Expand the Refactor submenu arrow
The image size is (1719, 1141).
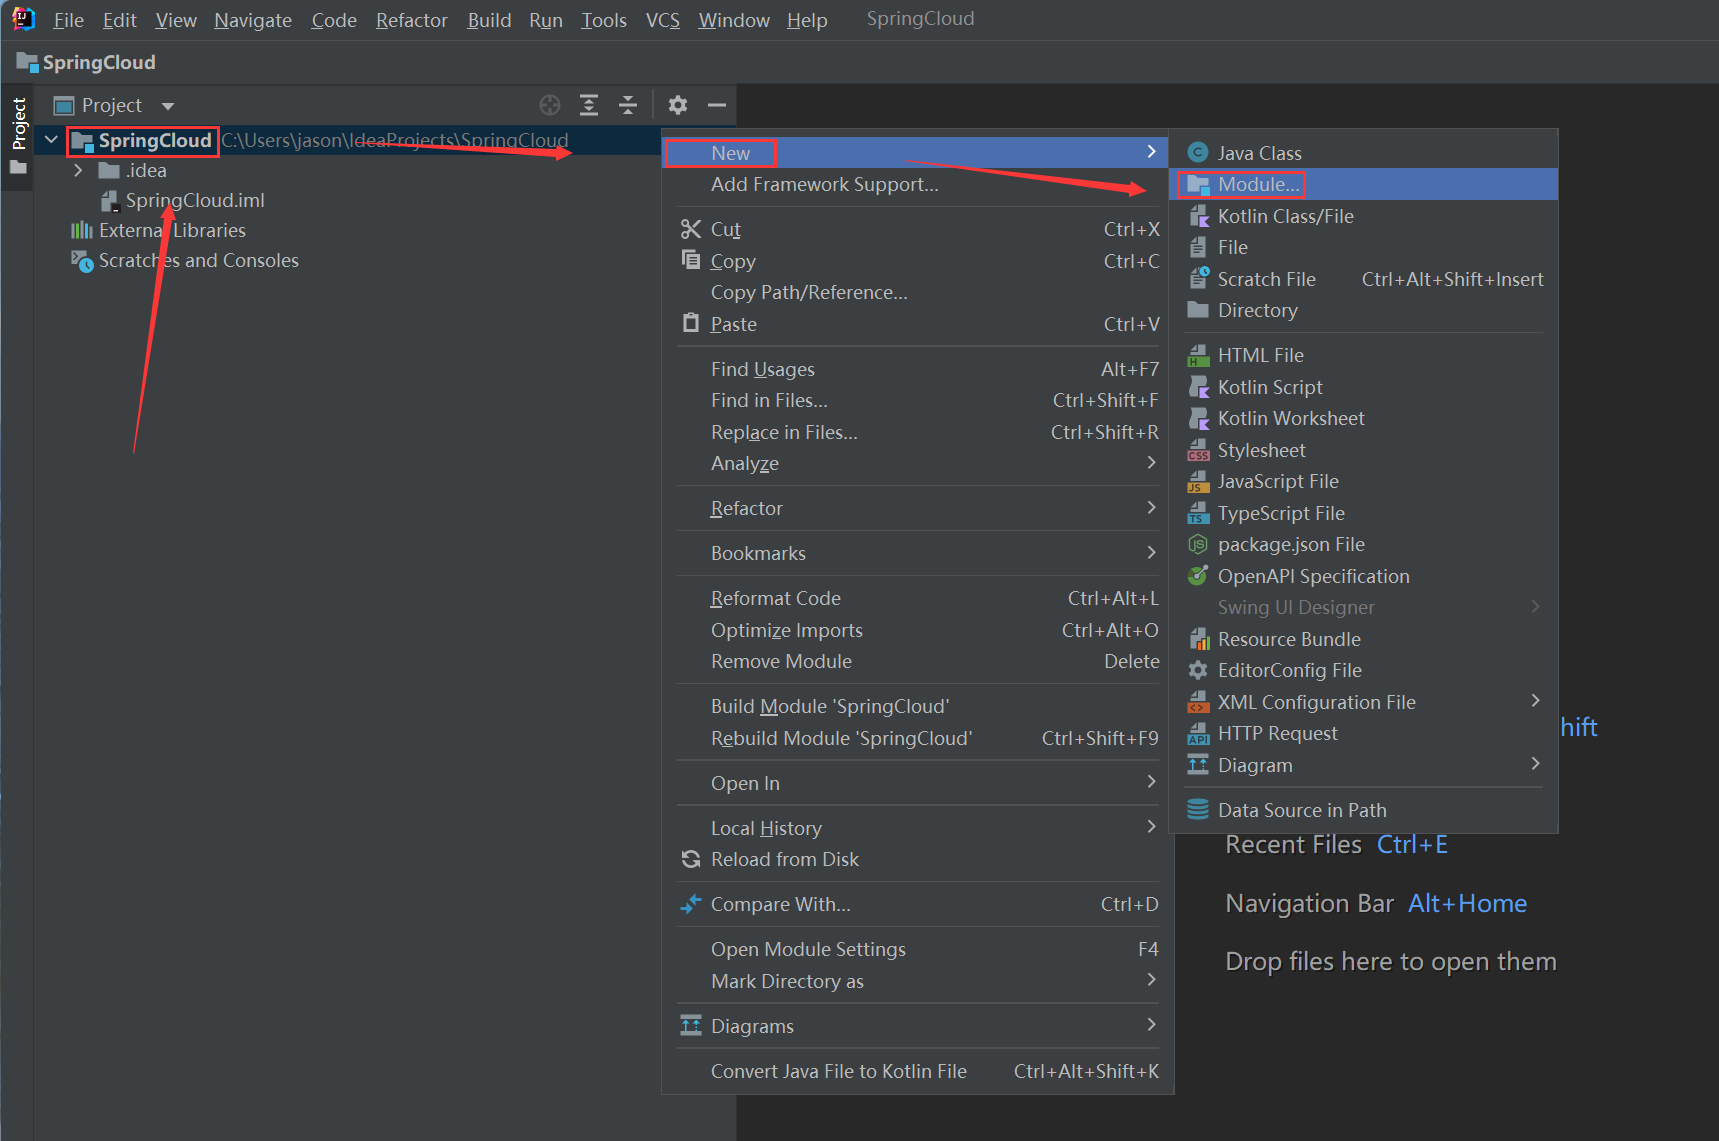click(x=1151, y=508)
